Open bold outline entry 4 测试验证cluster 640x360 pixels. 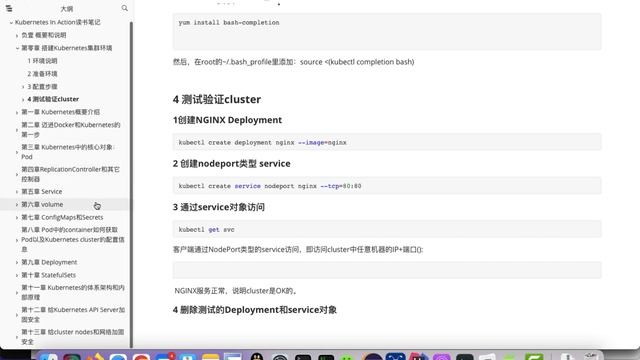pyautogui.click(x=53, y=99)
